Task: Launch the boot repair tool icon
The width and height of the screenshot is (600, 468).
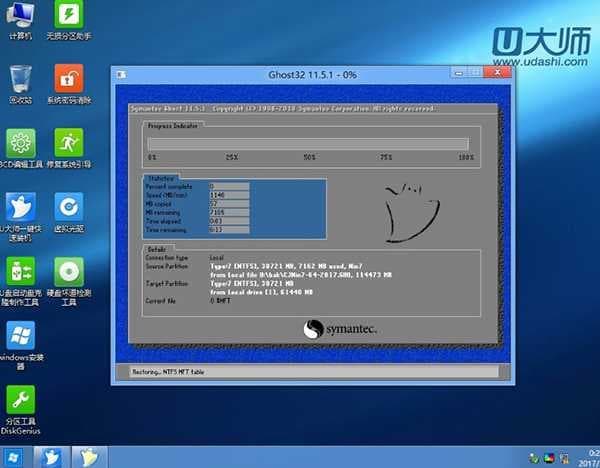Action: click(x=68, y=145)
